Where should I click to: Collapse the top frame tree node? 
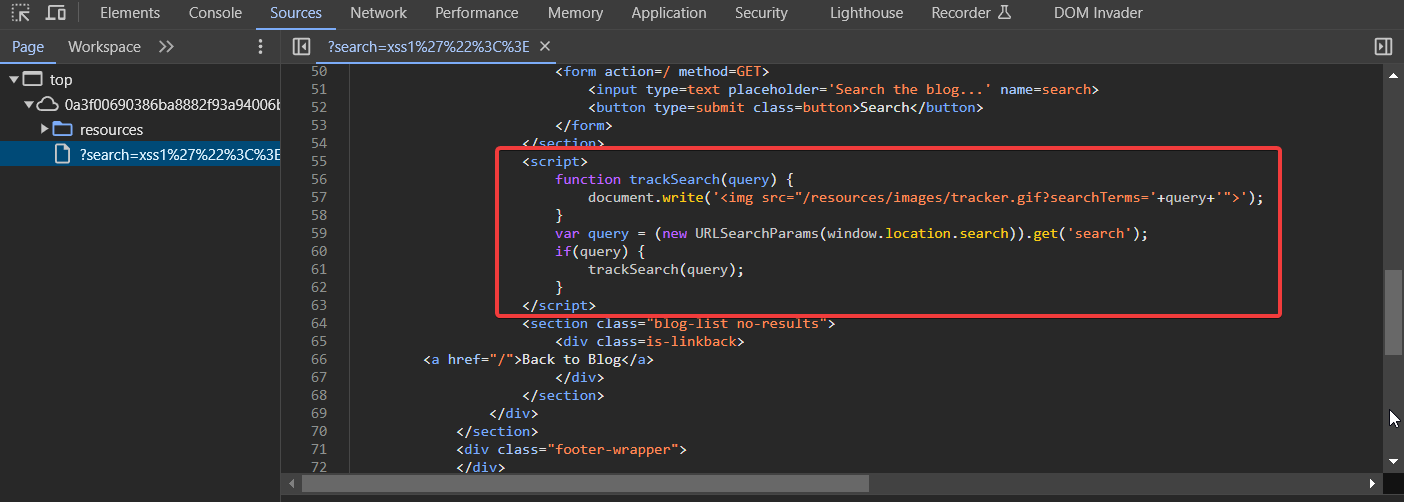click(14, 80)
